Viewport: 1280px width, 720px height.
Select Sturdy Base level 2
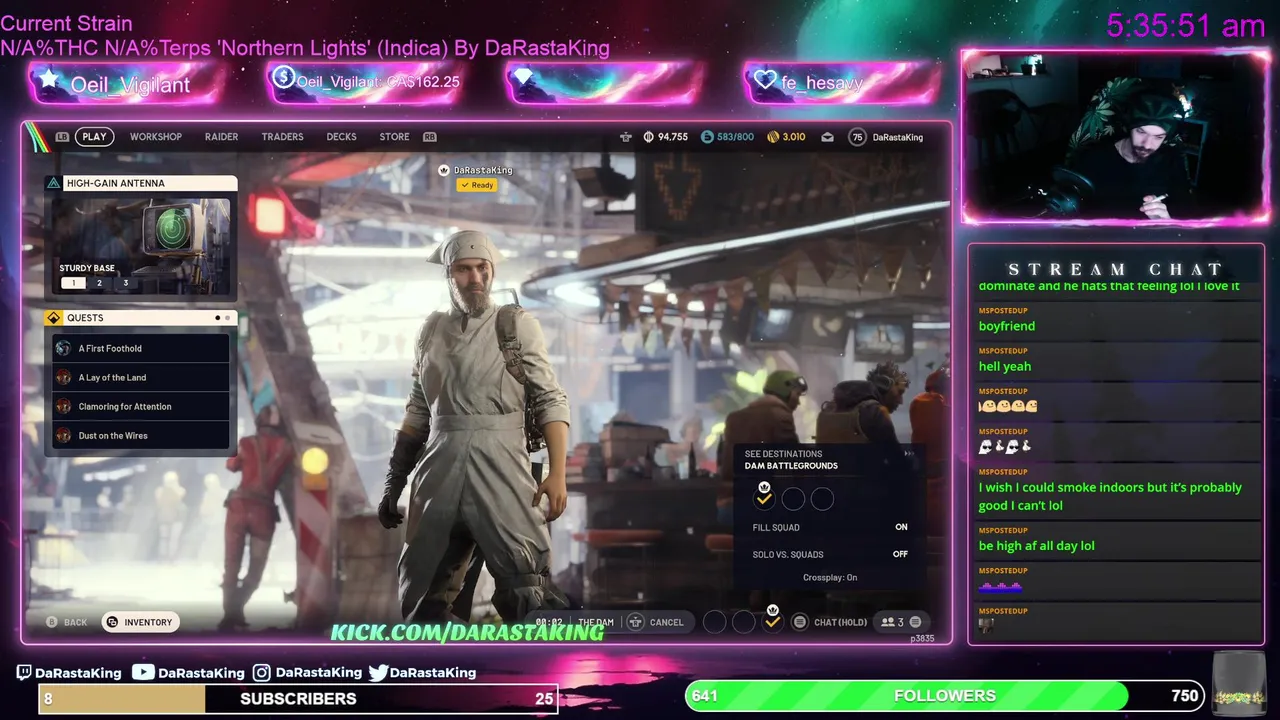99,283
